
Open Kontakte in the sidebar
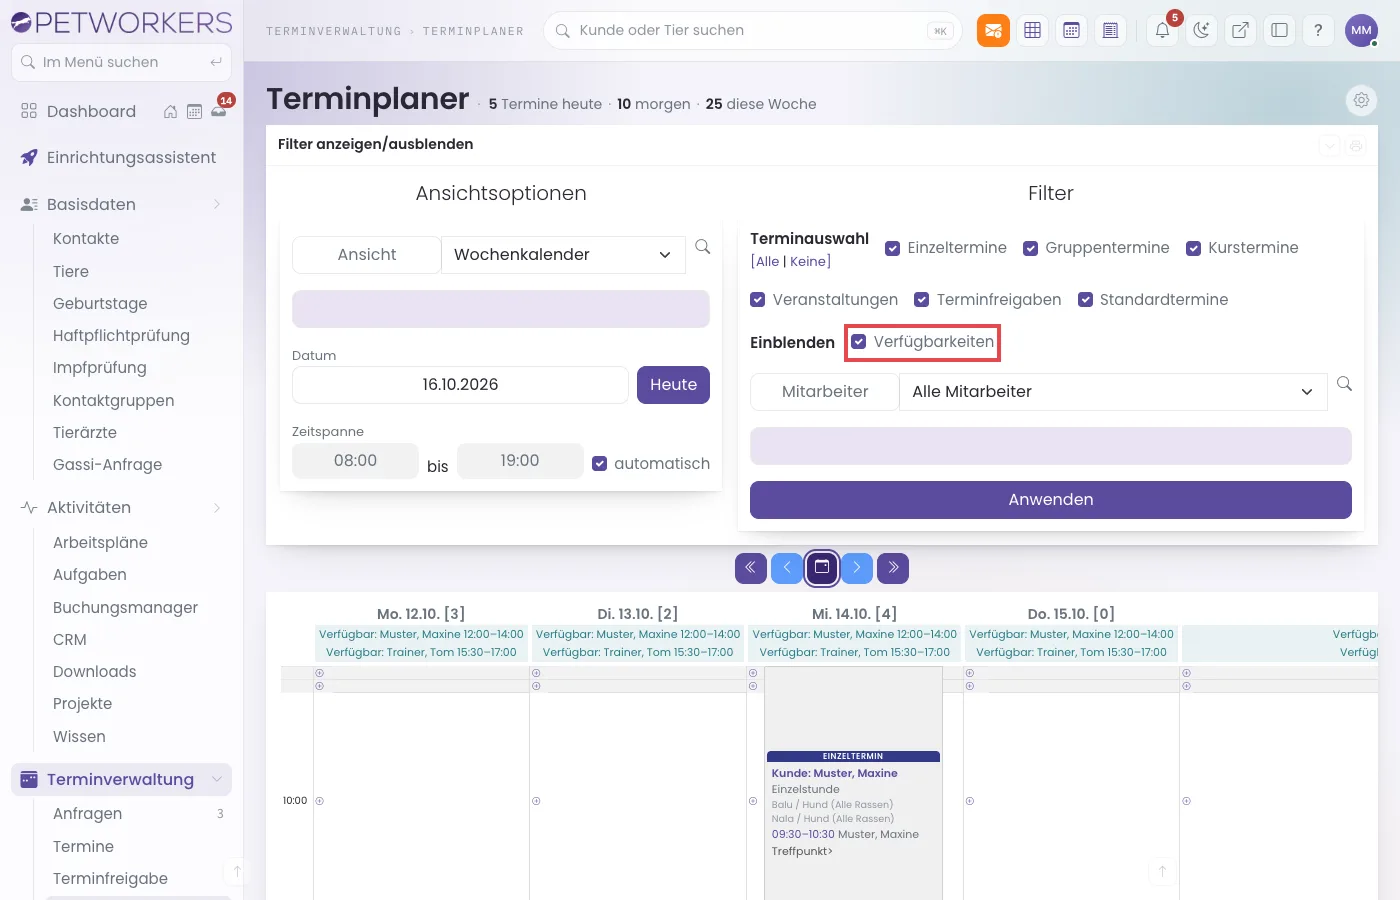[86, 239]
